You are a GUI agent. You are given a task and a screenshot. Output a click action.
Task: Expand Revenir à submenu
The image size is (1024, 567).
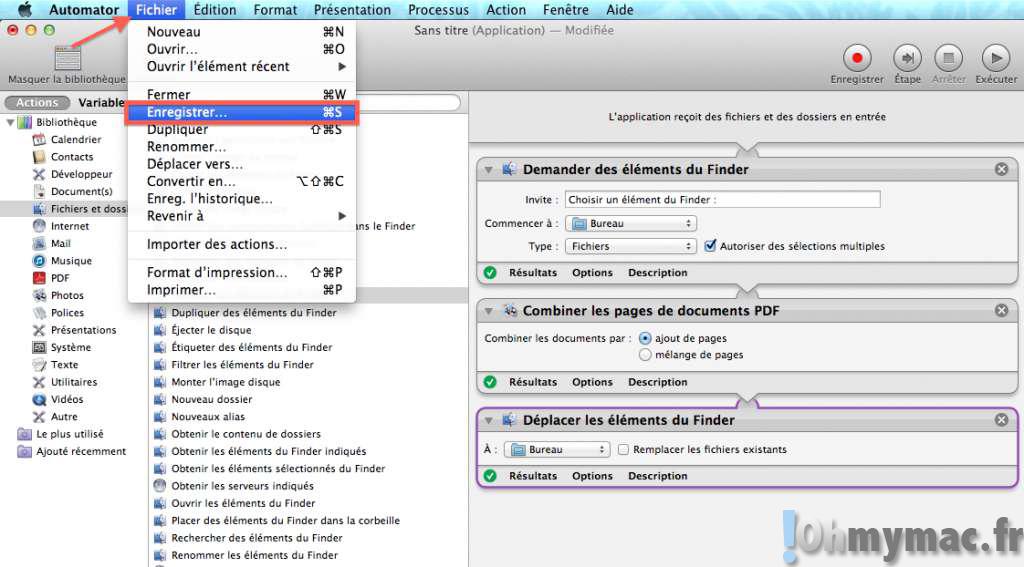pos(242,216)
